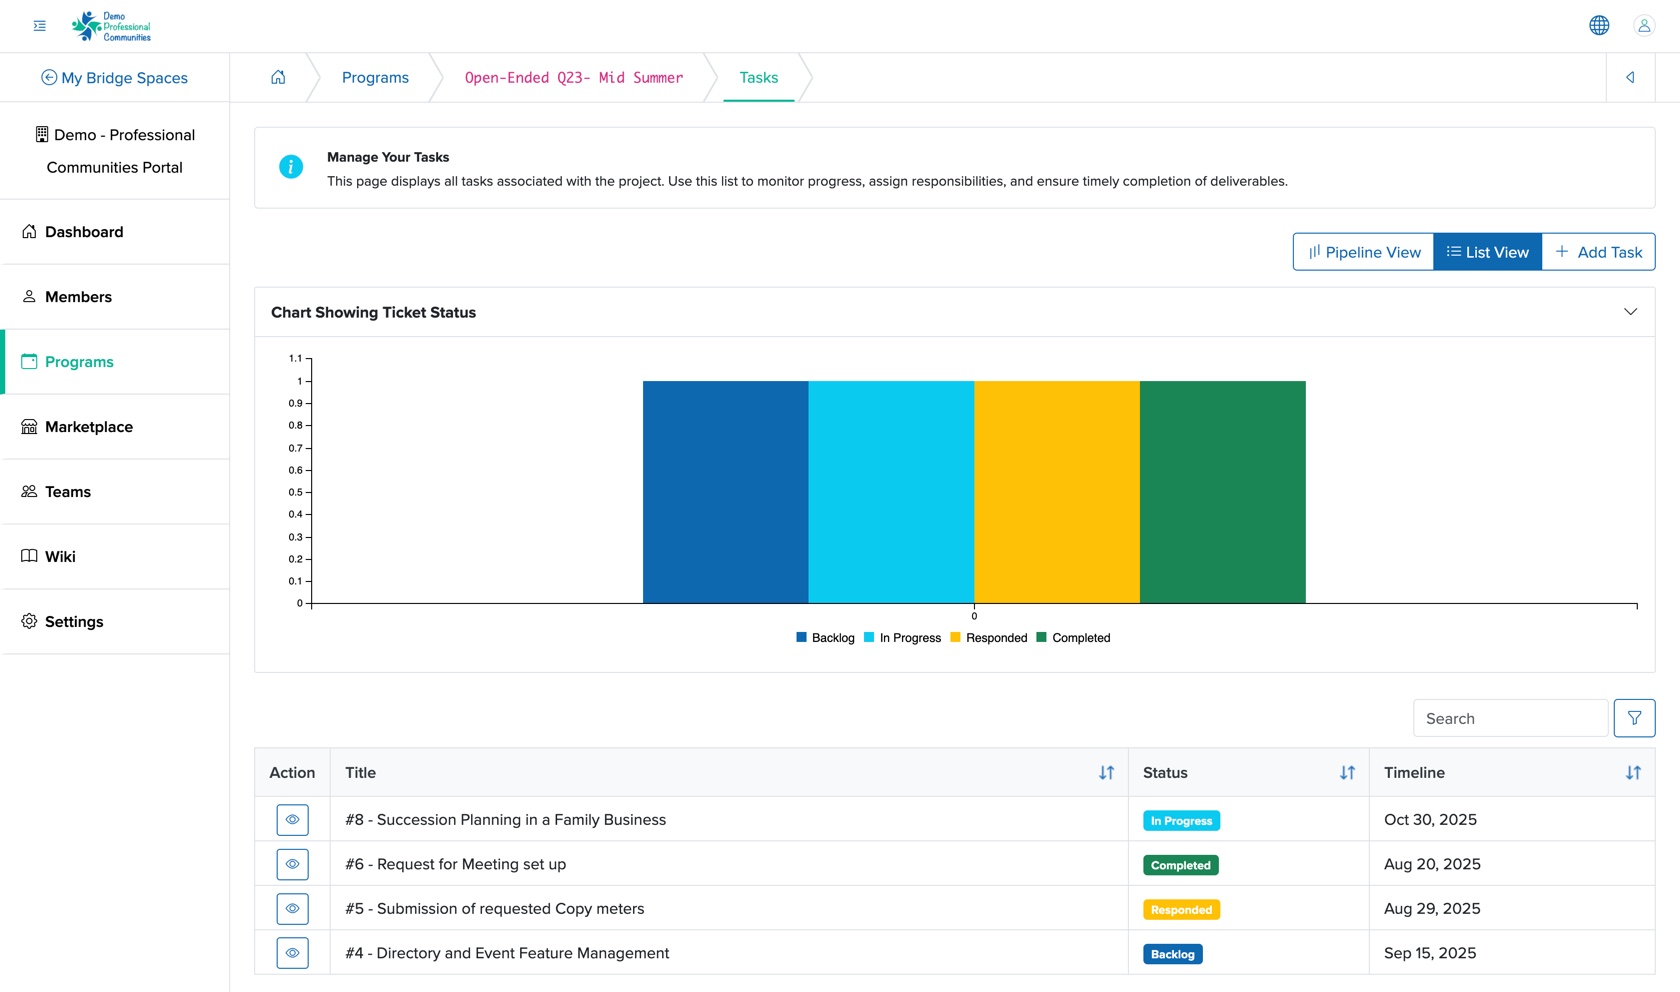Select the Tasks breadcrumb tab
This screenshot has width=1680, height=992.
click(759, 78)
